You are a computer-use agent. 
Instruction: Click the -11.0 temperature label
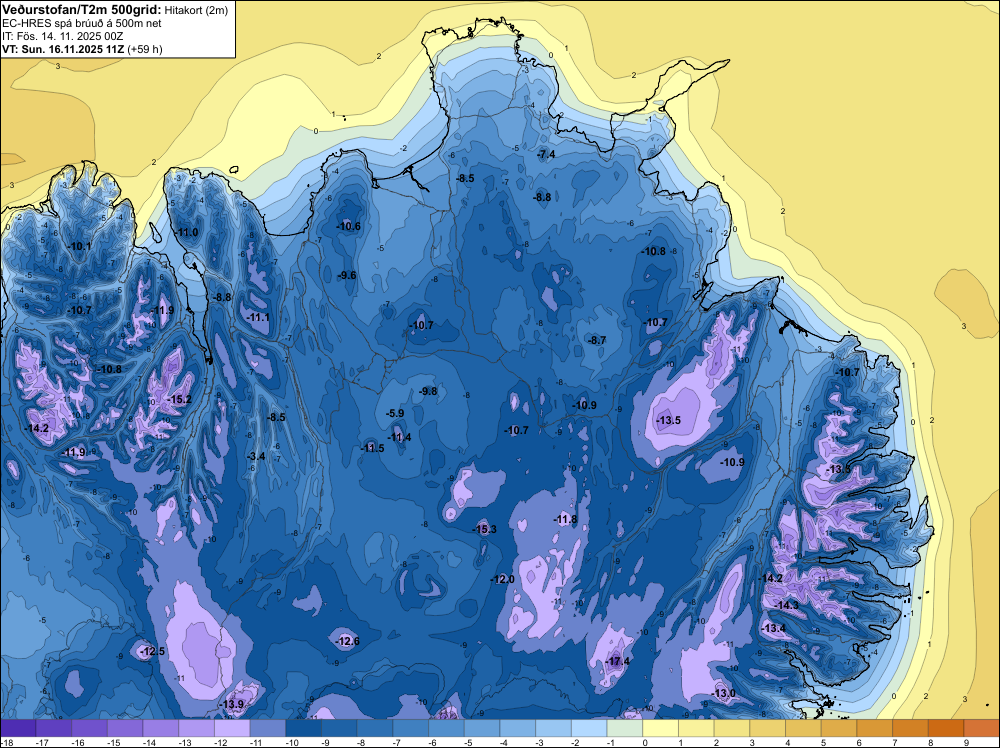187,233
